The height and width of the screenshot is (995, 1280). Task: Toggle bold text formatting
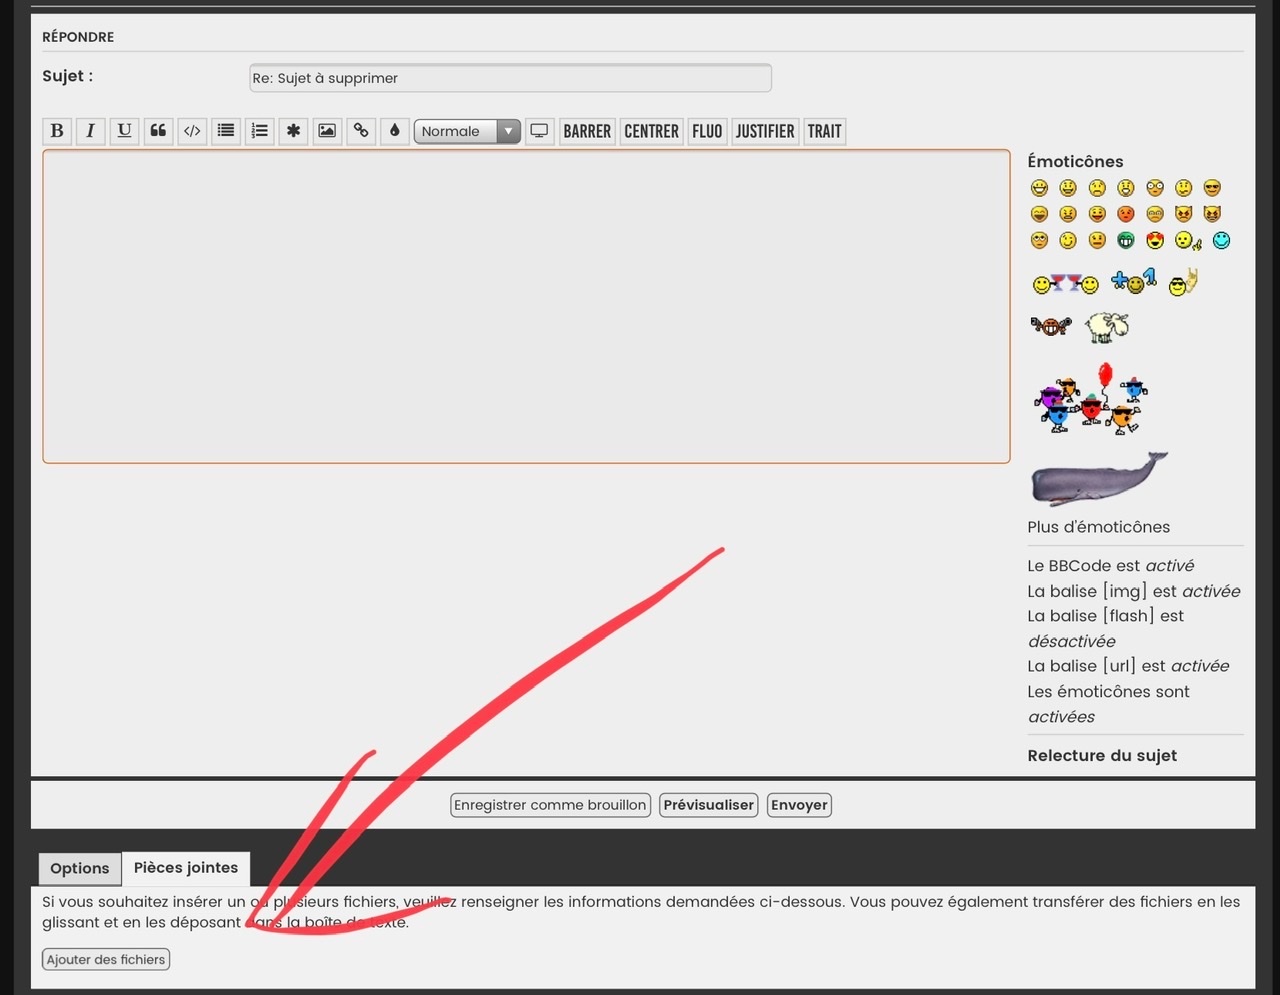57,131
